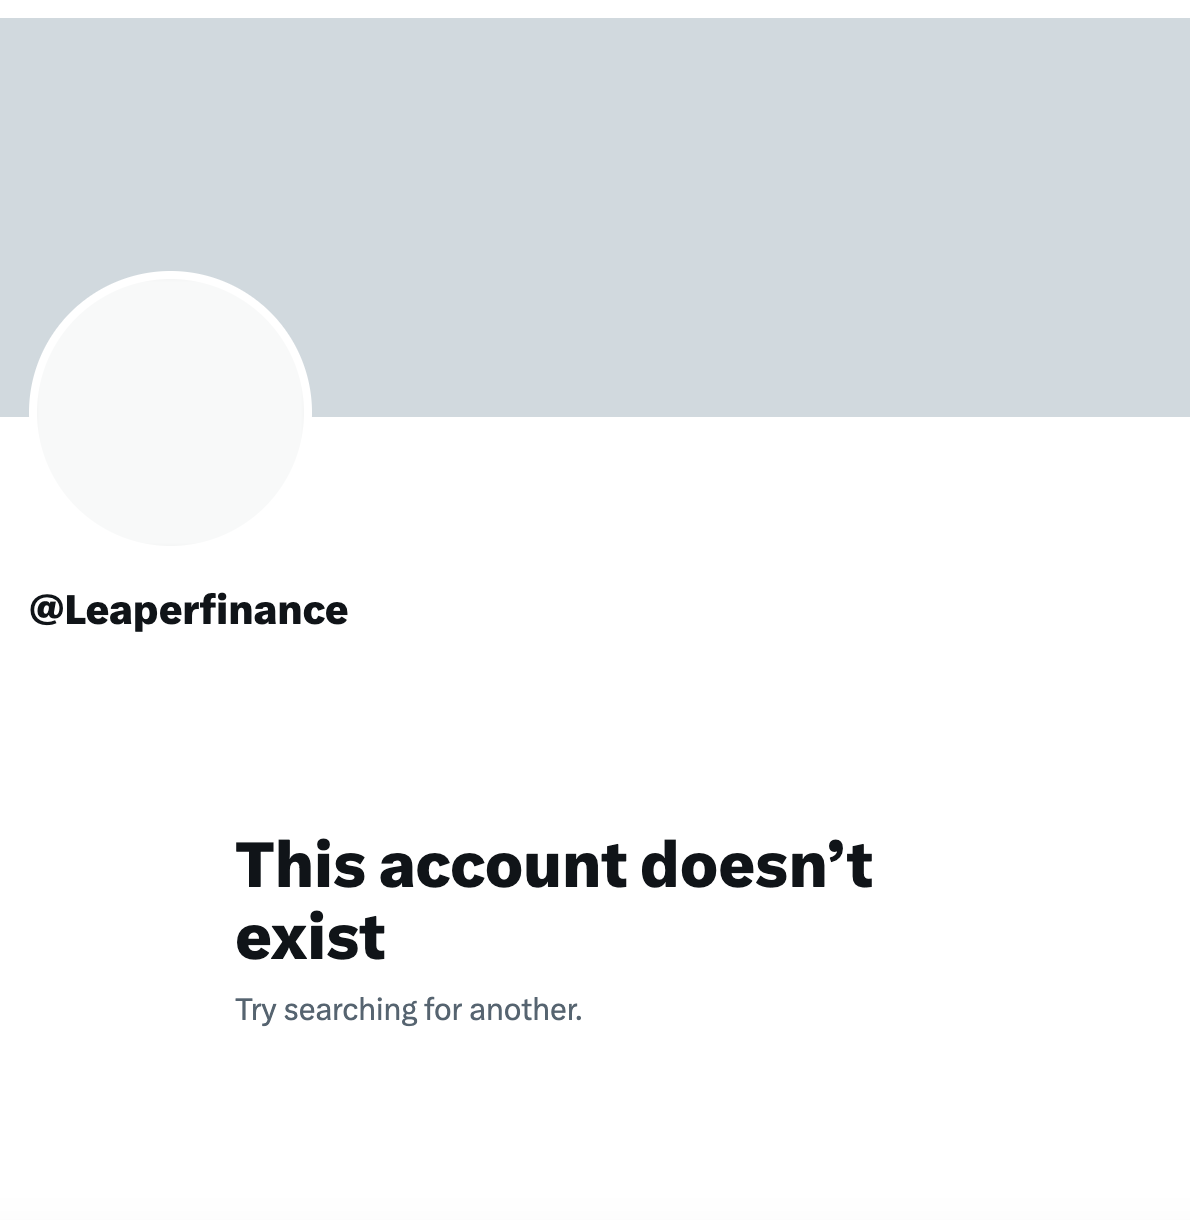The width and height of the screenshot is (1190, 1220).
Task: Click the word "This" in the heading
Action: [300, 864]
